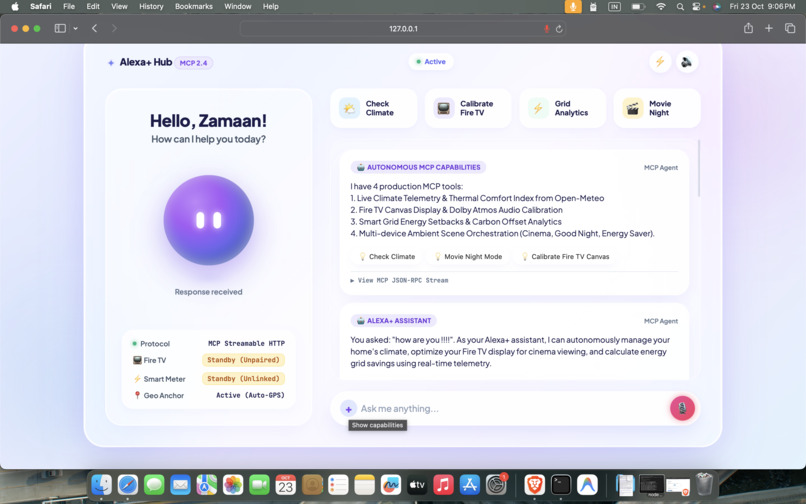Image resolution: width=806 pixels, height=504 pixels.
Task: Click the Calibrate Fire TV card
Action: (468, 108)
